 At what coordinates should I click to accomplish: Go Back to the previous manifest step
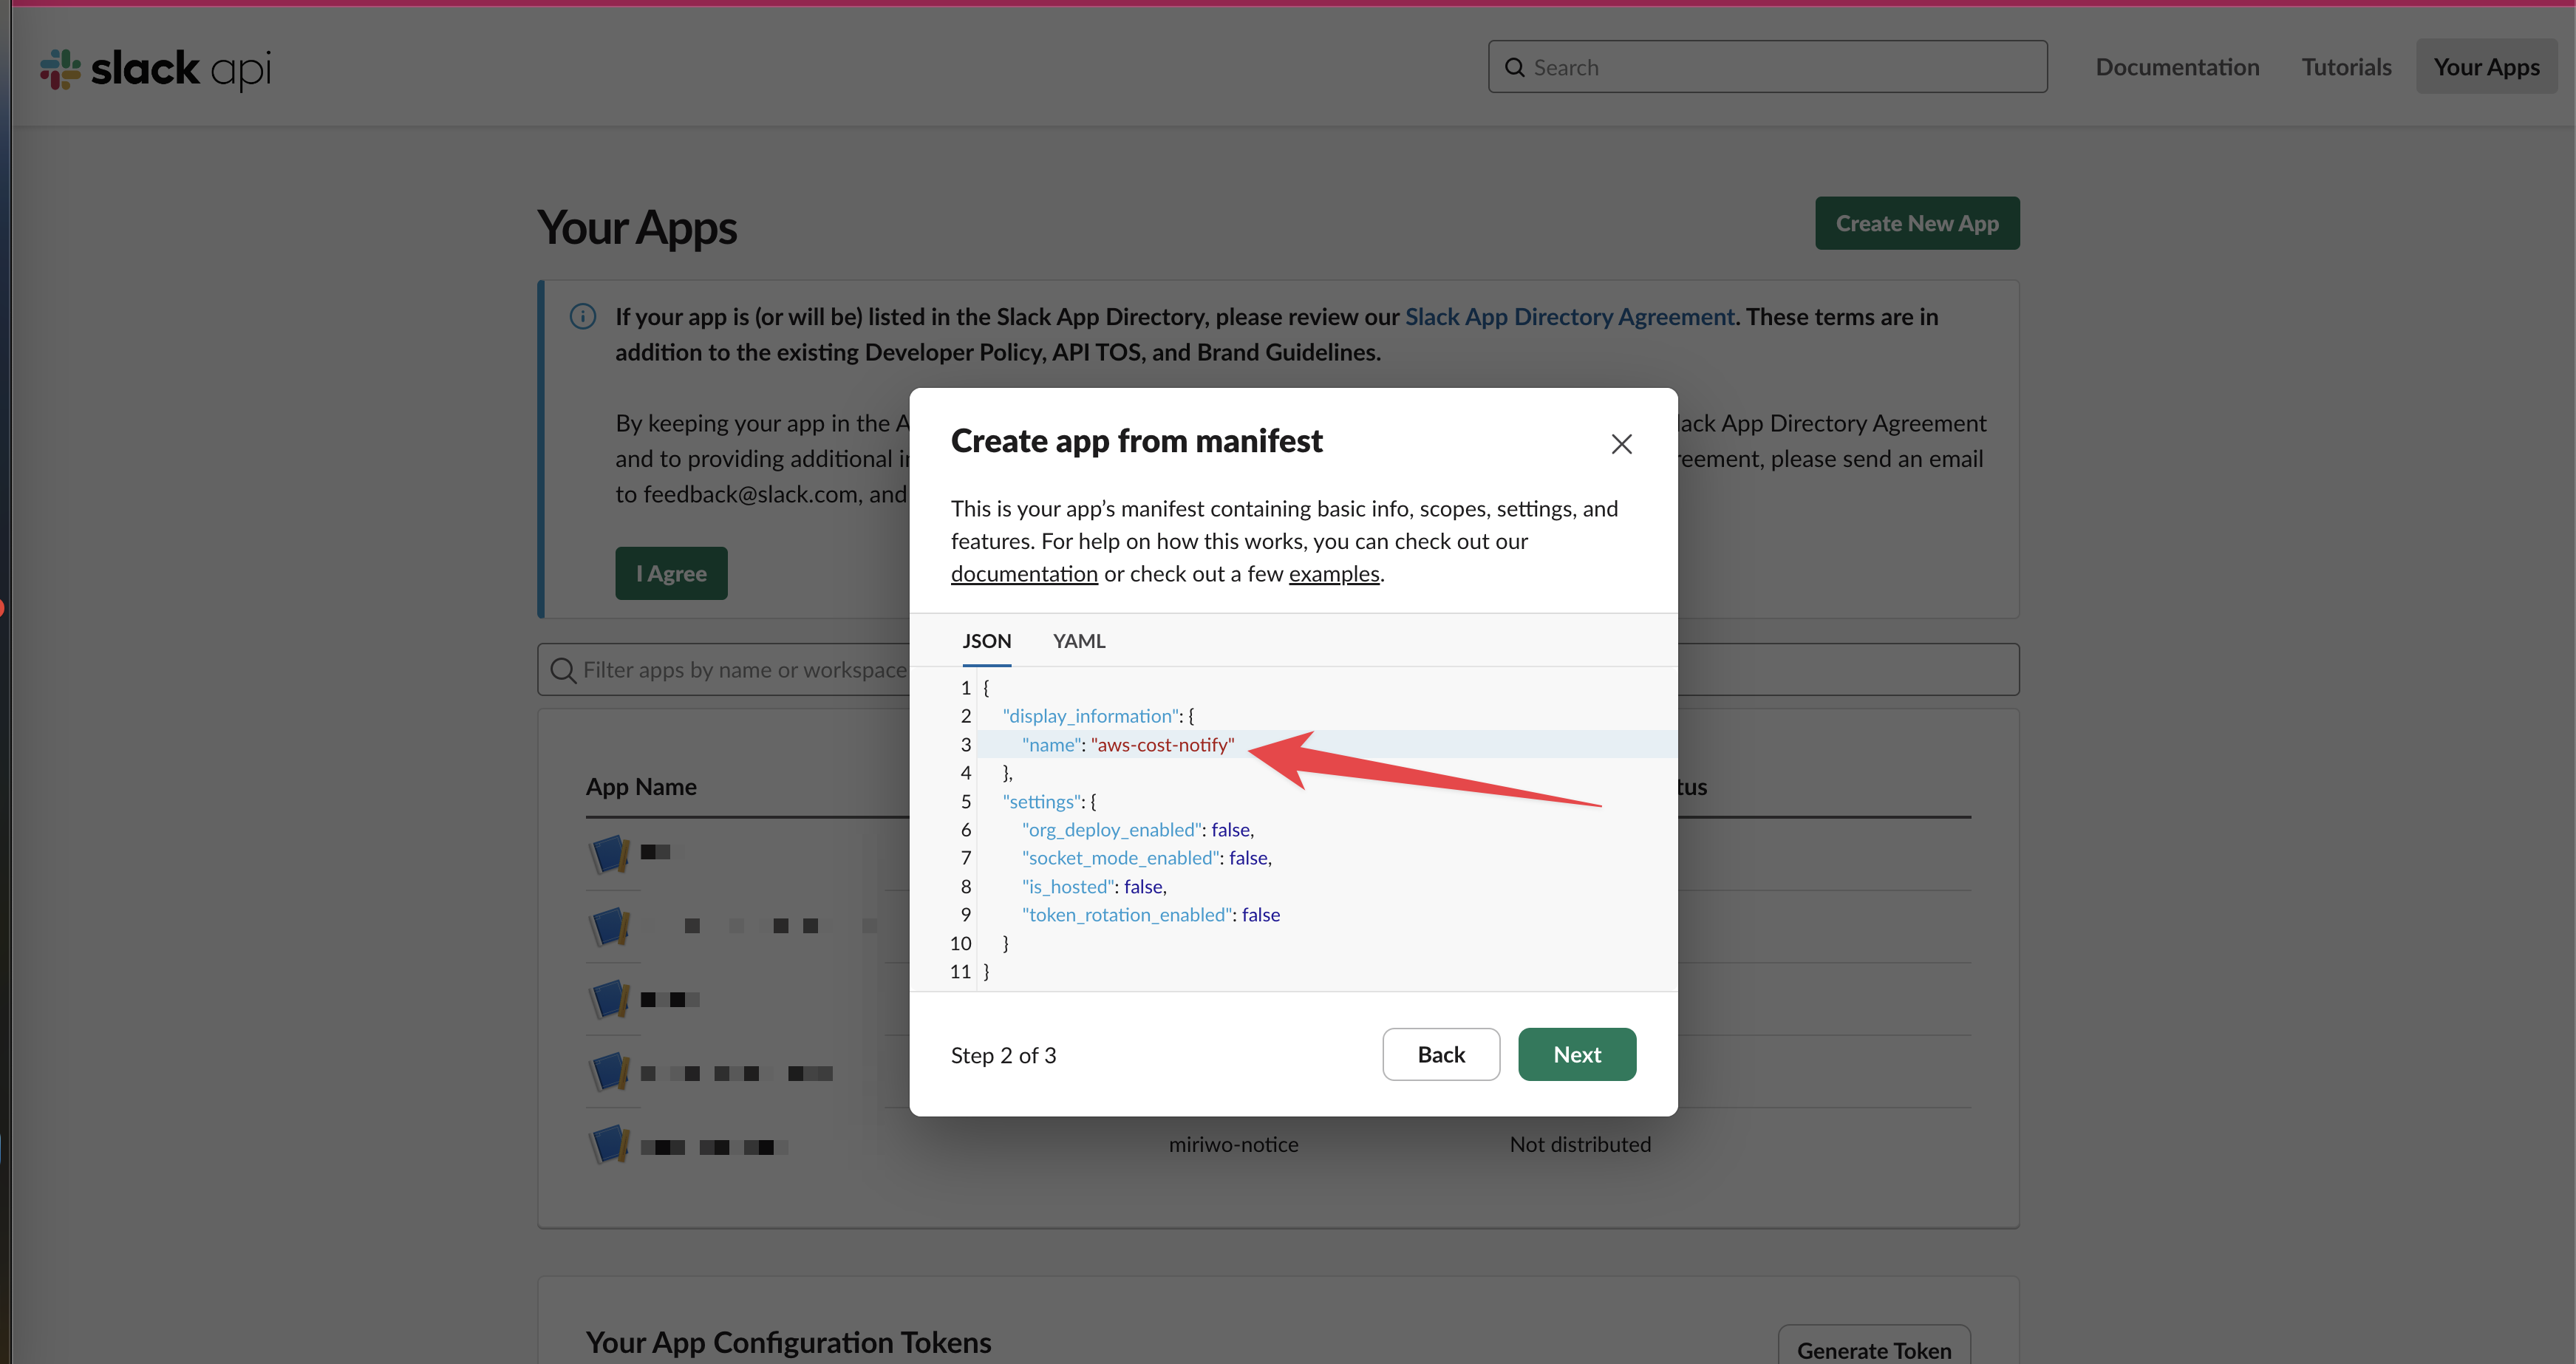point(1440,1054)
